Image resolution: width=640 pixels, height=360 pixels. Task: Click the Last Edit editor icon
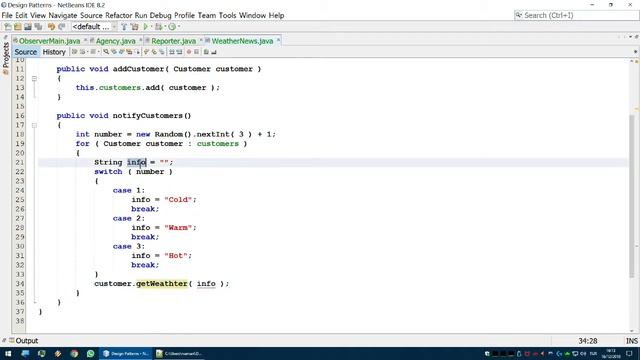click(x=74, y=52)
